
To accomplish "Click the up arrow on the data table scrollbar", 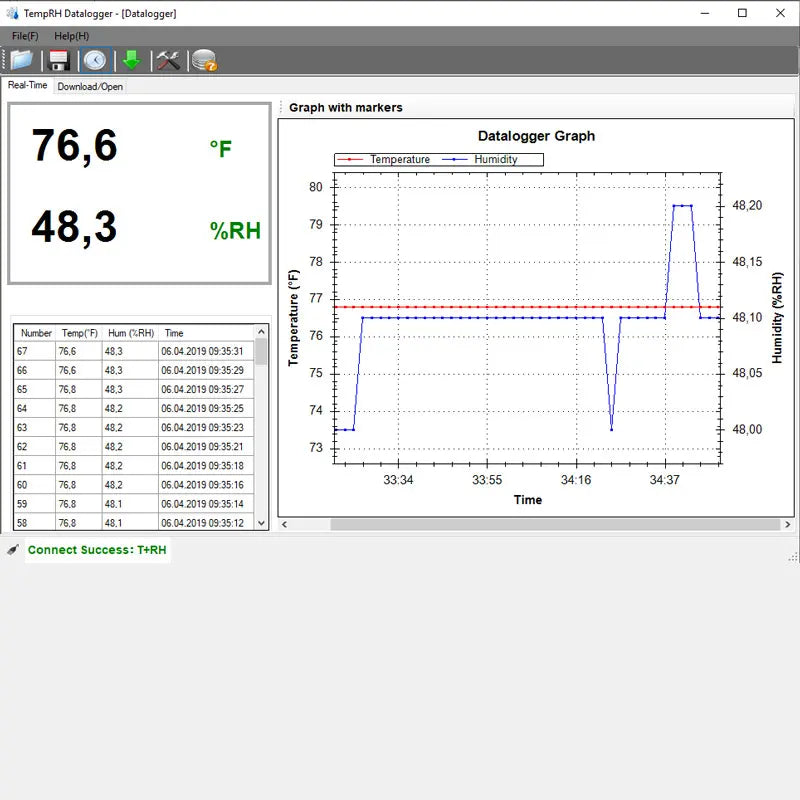I will coord(261,332).
